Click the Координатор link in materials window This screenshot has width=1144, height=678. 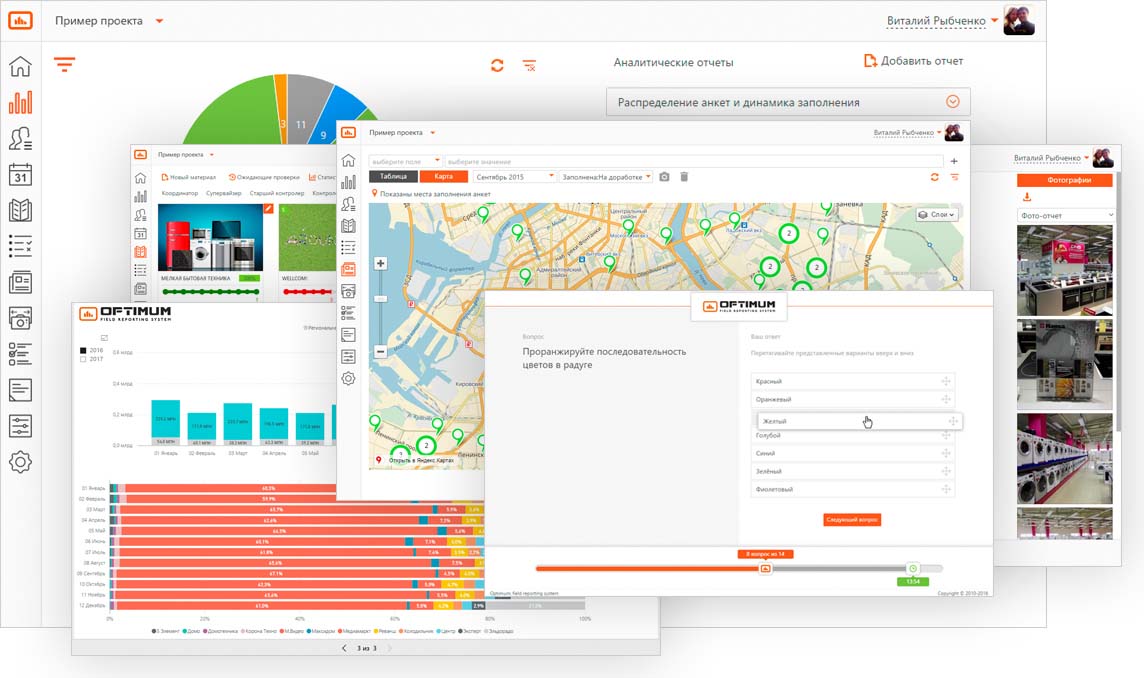(179, 193)
